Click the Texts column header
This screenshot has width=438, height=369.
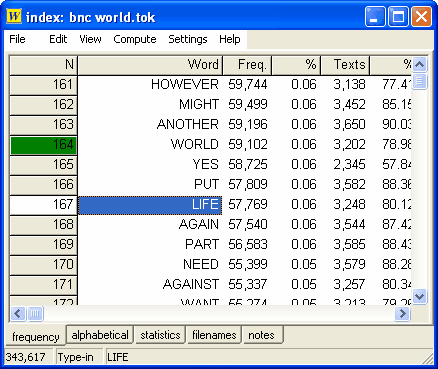345,65
